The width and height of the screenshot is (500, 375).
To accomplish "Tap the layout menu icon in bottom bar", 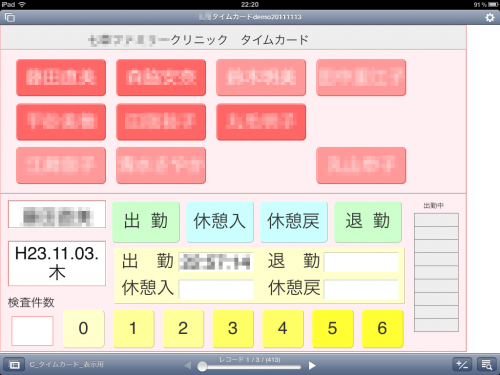I will coord(14,365).
